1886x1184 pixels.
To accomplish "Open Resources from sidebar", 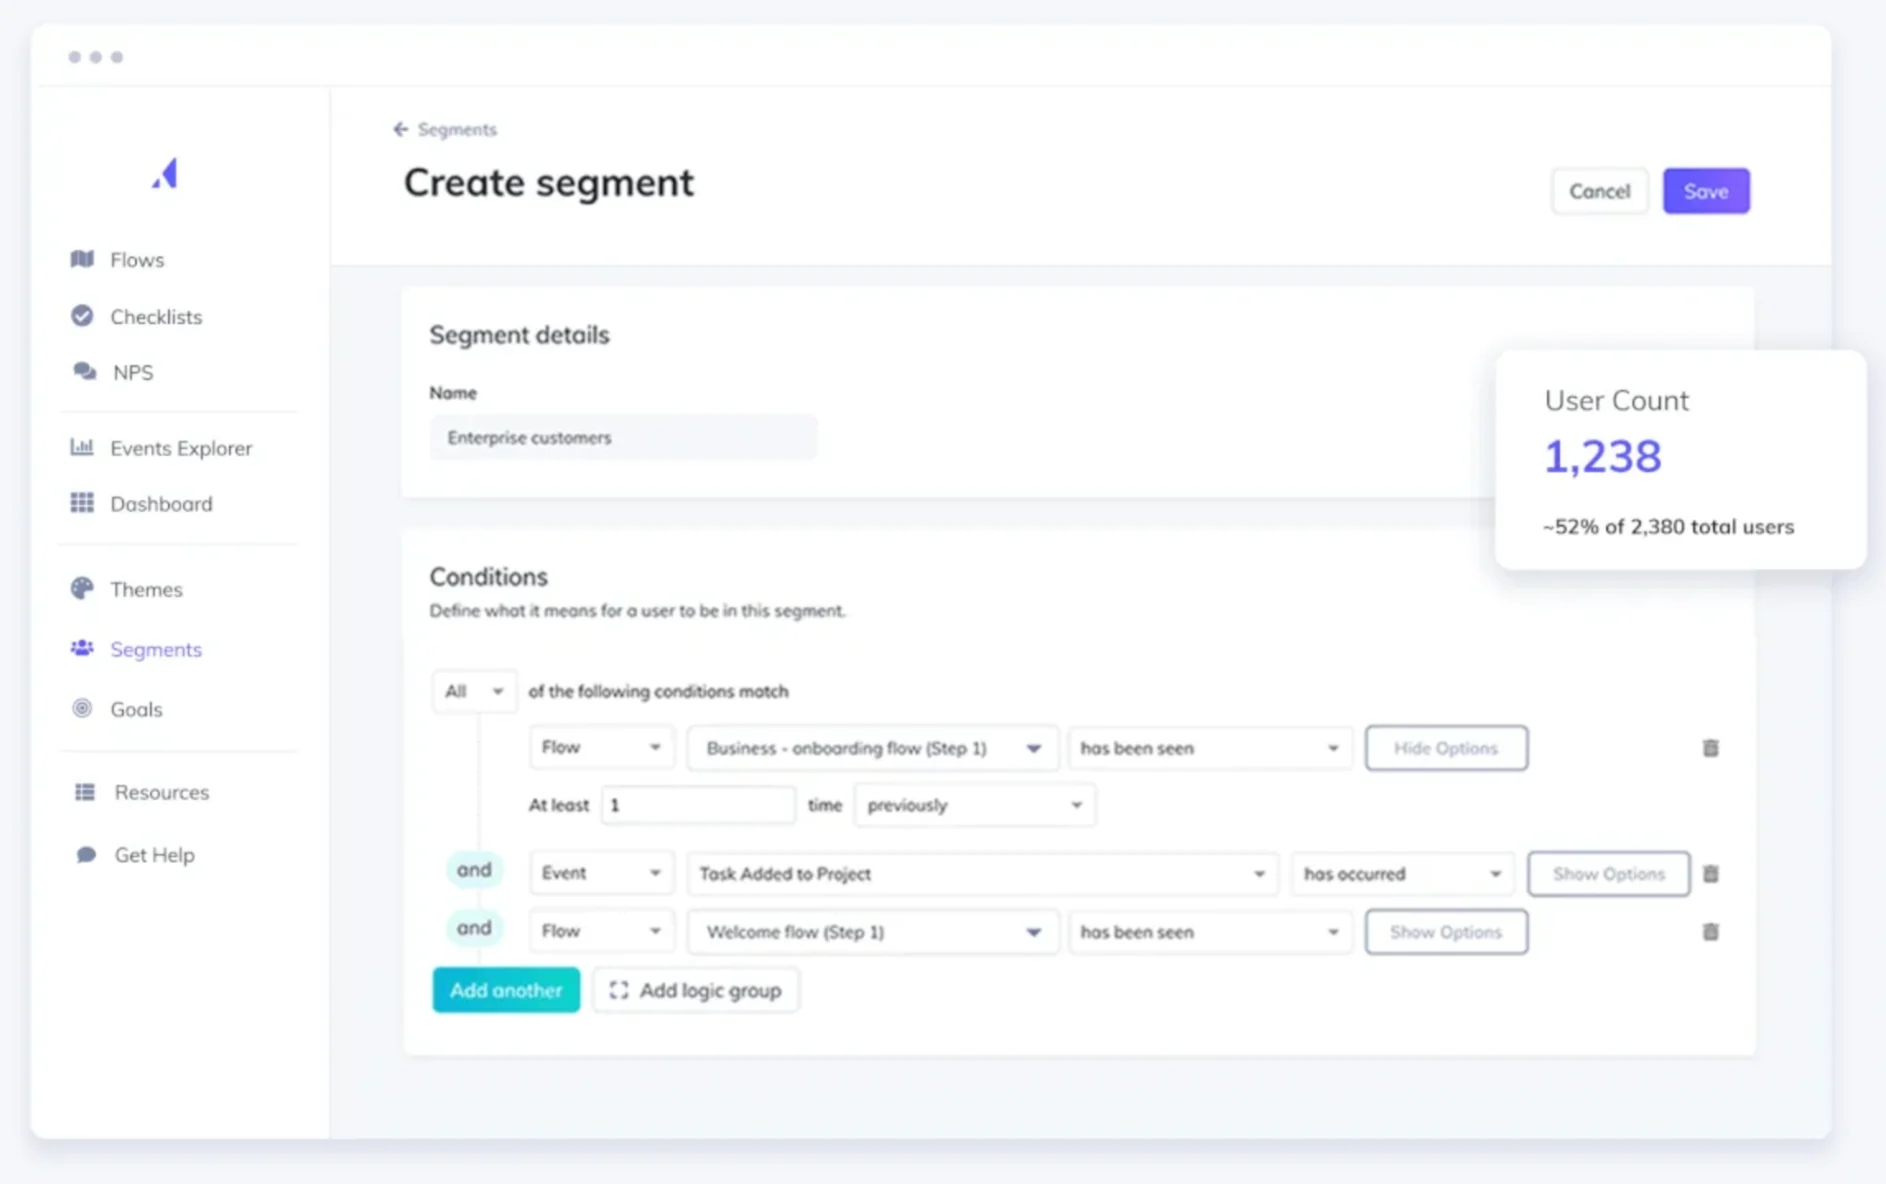I will pos(161,792).
